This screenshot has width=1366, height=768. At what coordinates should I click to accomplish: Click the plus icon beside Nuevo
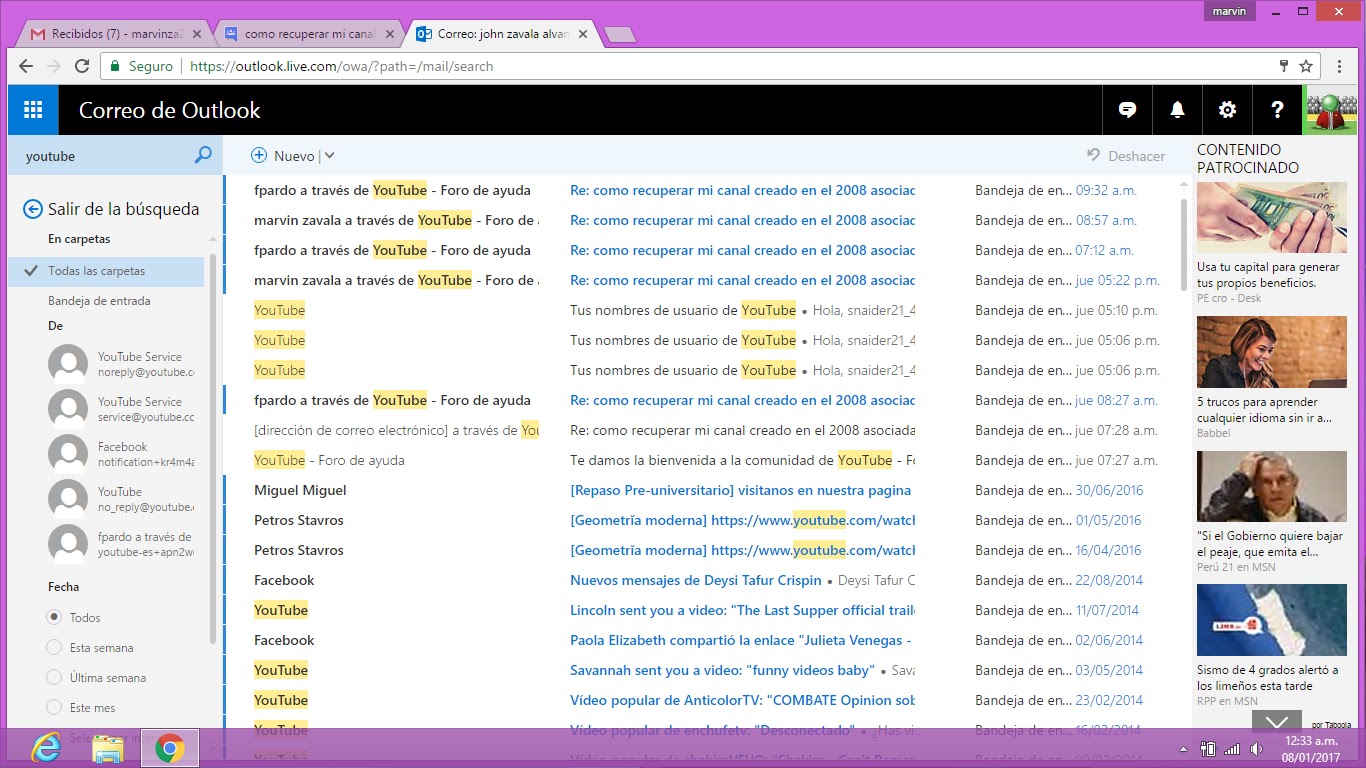point(259,155)
